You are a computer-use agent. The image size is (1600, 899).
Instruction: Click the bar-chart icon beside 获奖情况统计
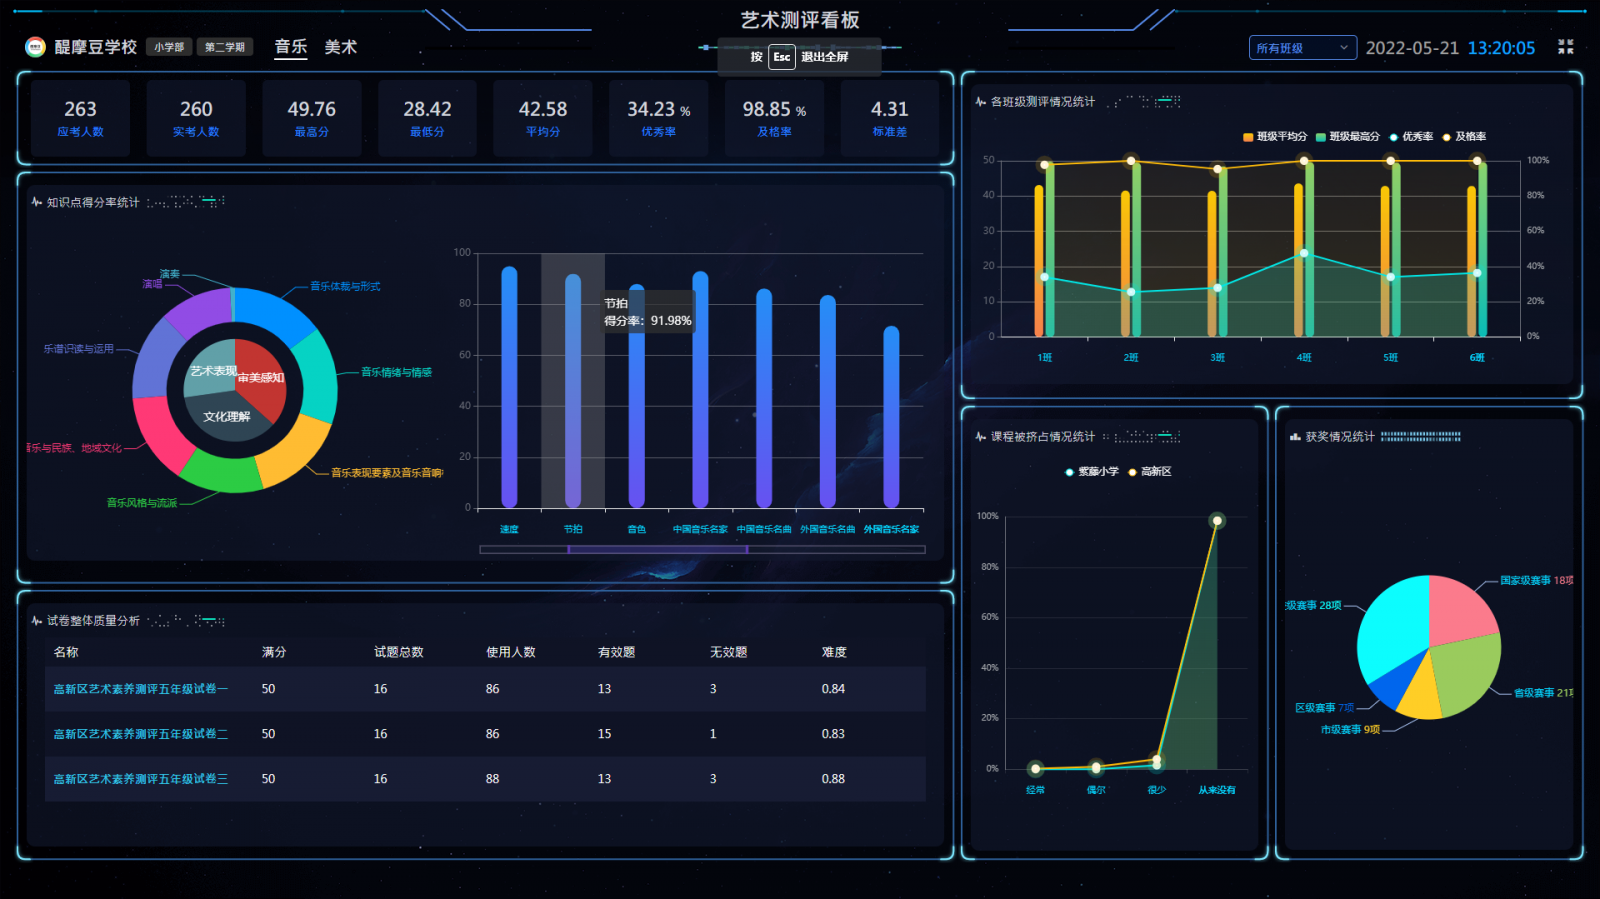click(x=1295, y=437)
